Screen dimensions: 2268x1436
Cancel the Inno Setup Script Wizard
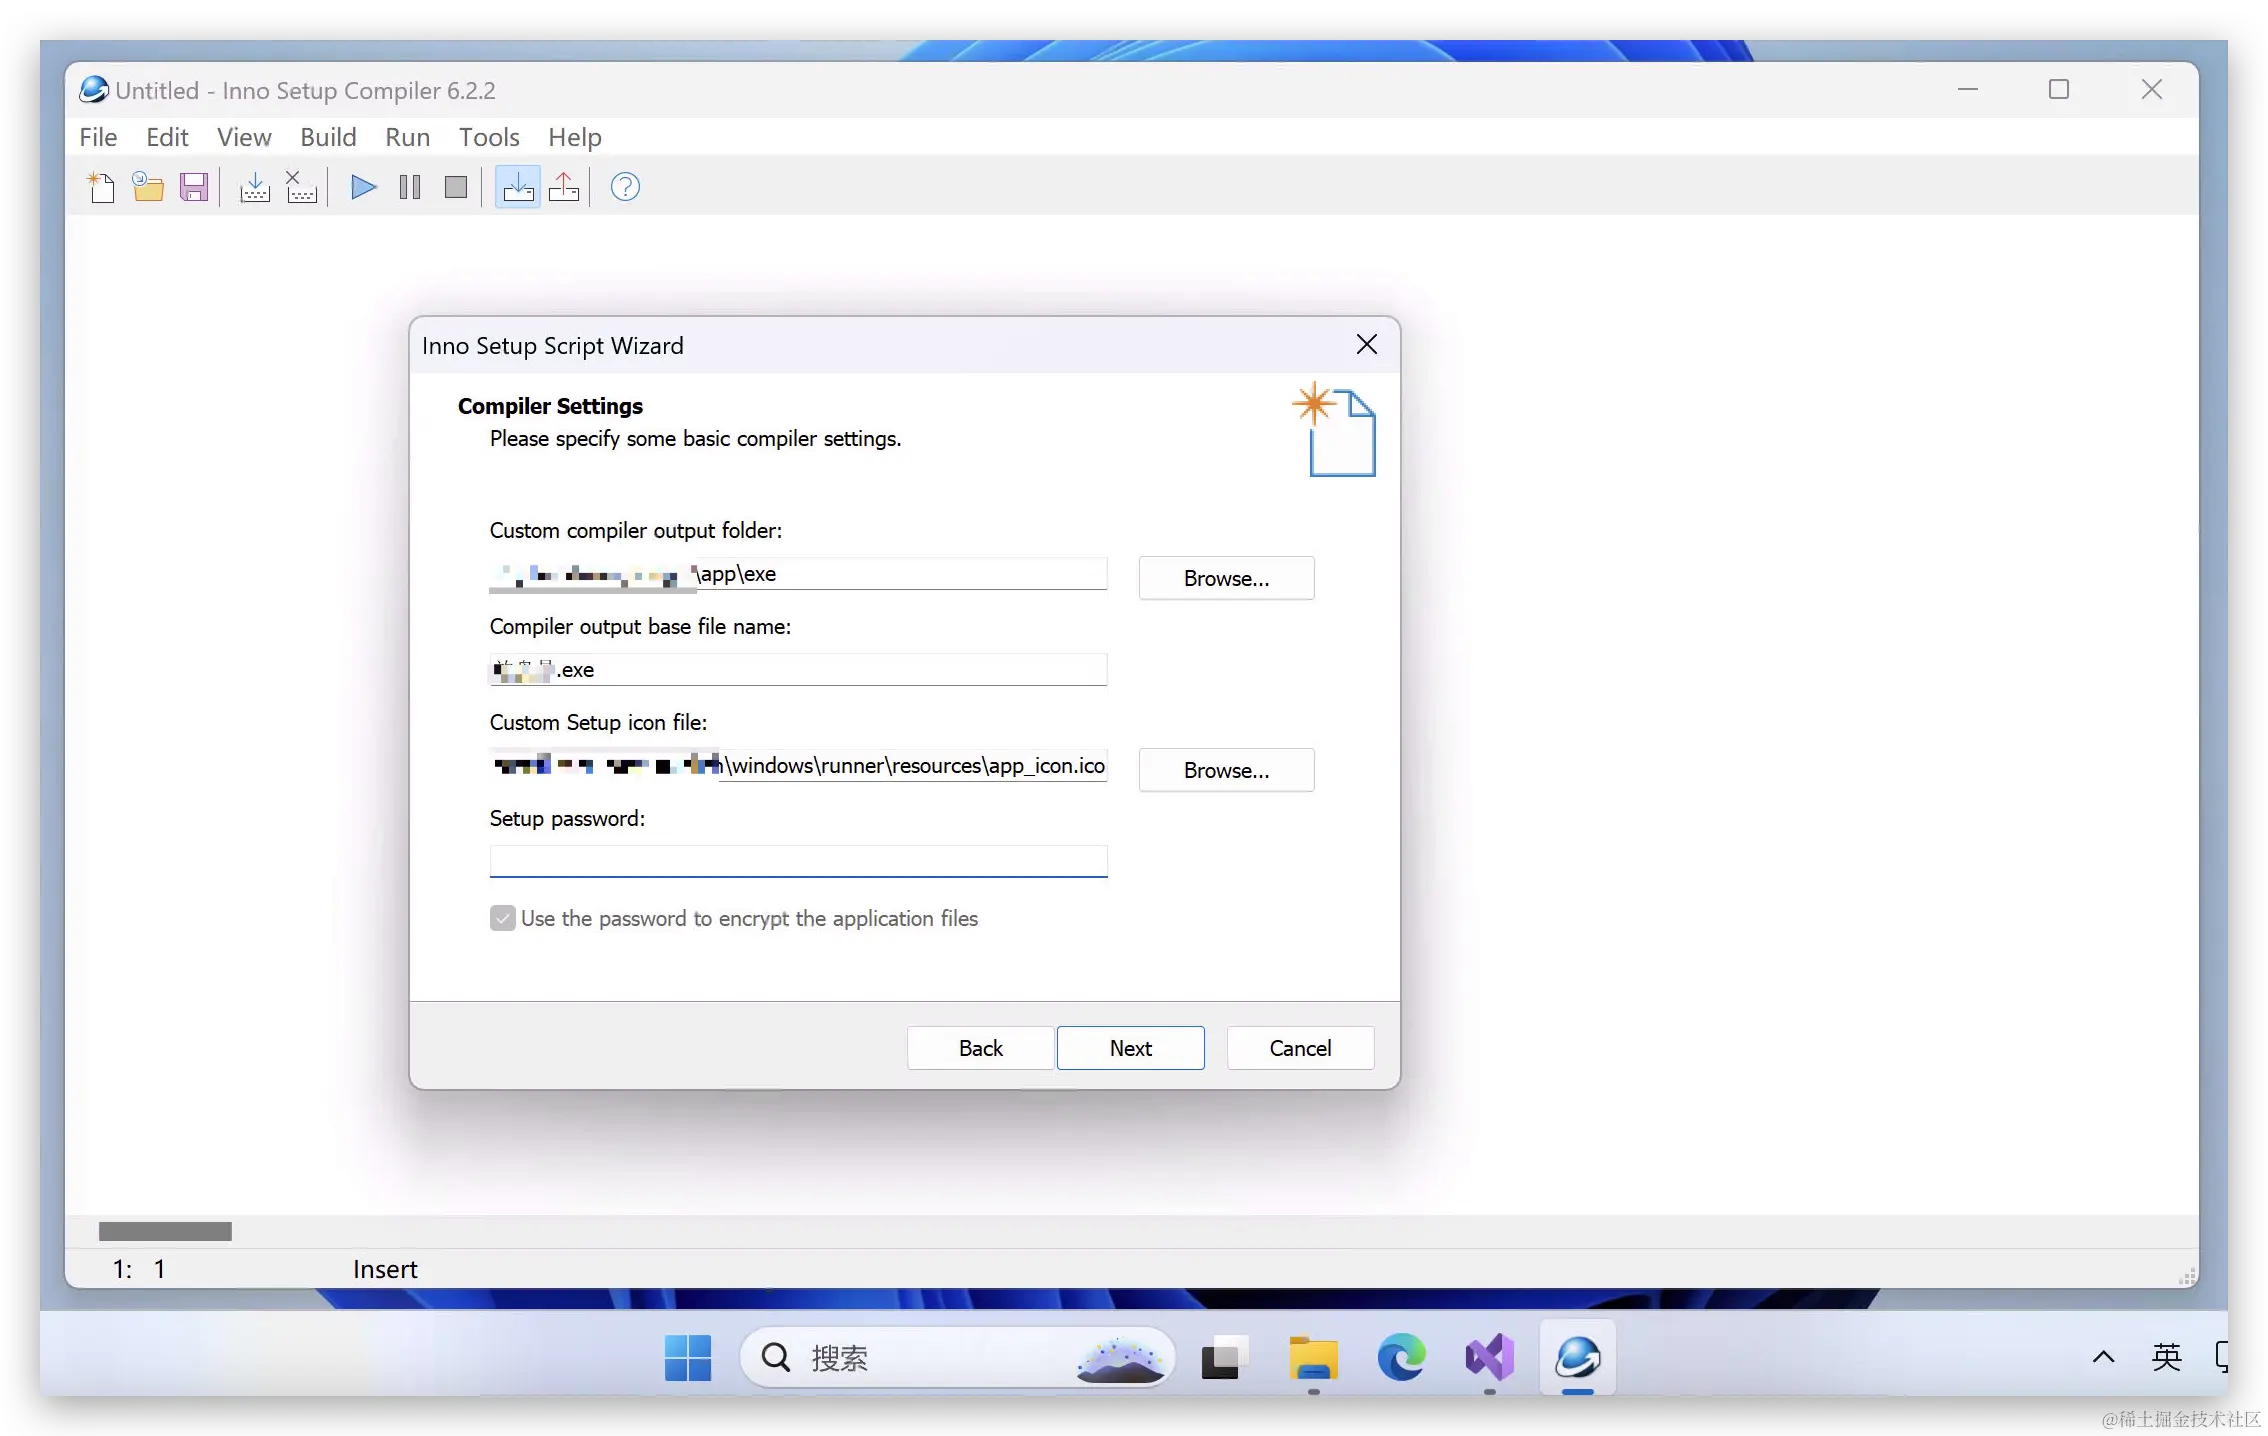[x=1300, y=1048]
